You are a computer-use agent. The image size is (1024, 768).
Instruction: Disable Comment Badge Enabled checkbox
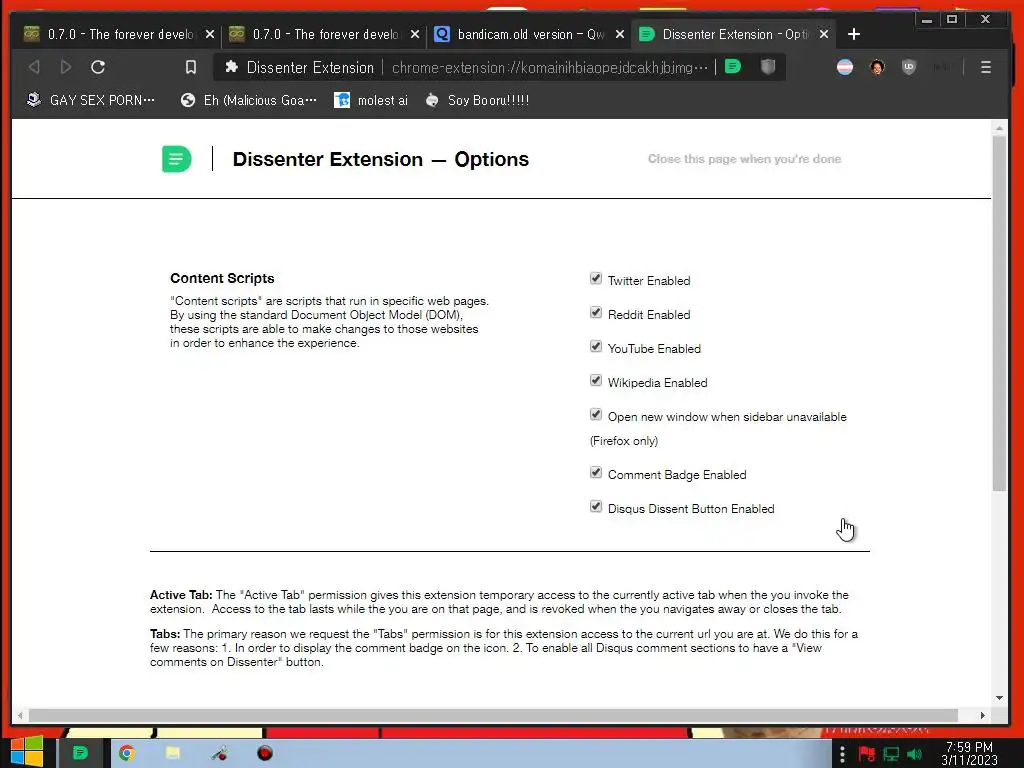(596, 473)
